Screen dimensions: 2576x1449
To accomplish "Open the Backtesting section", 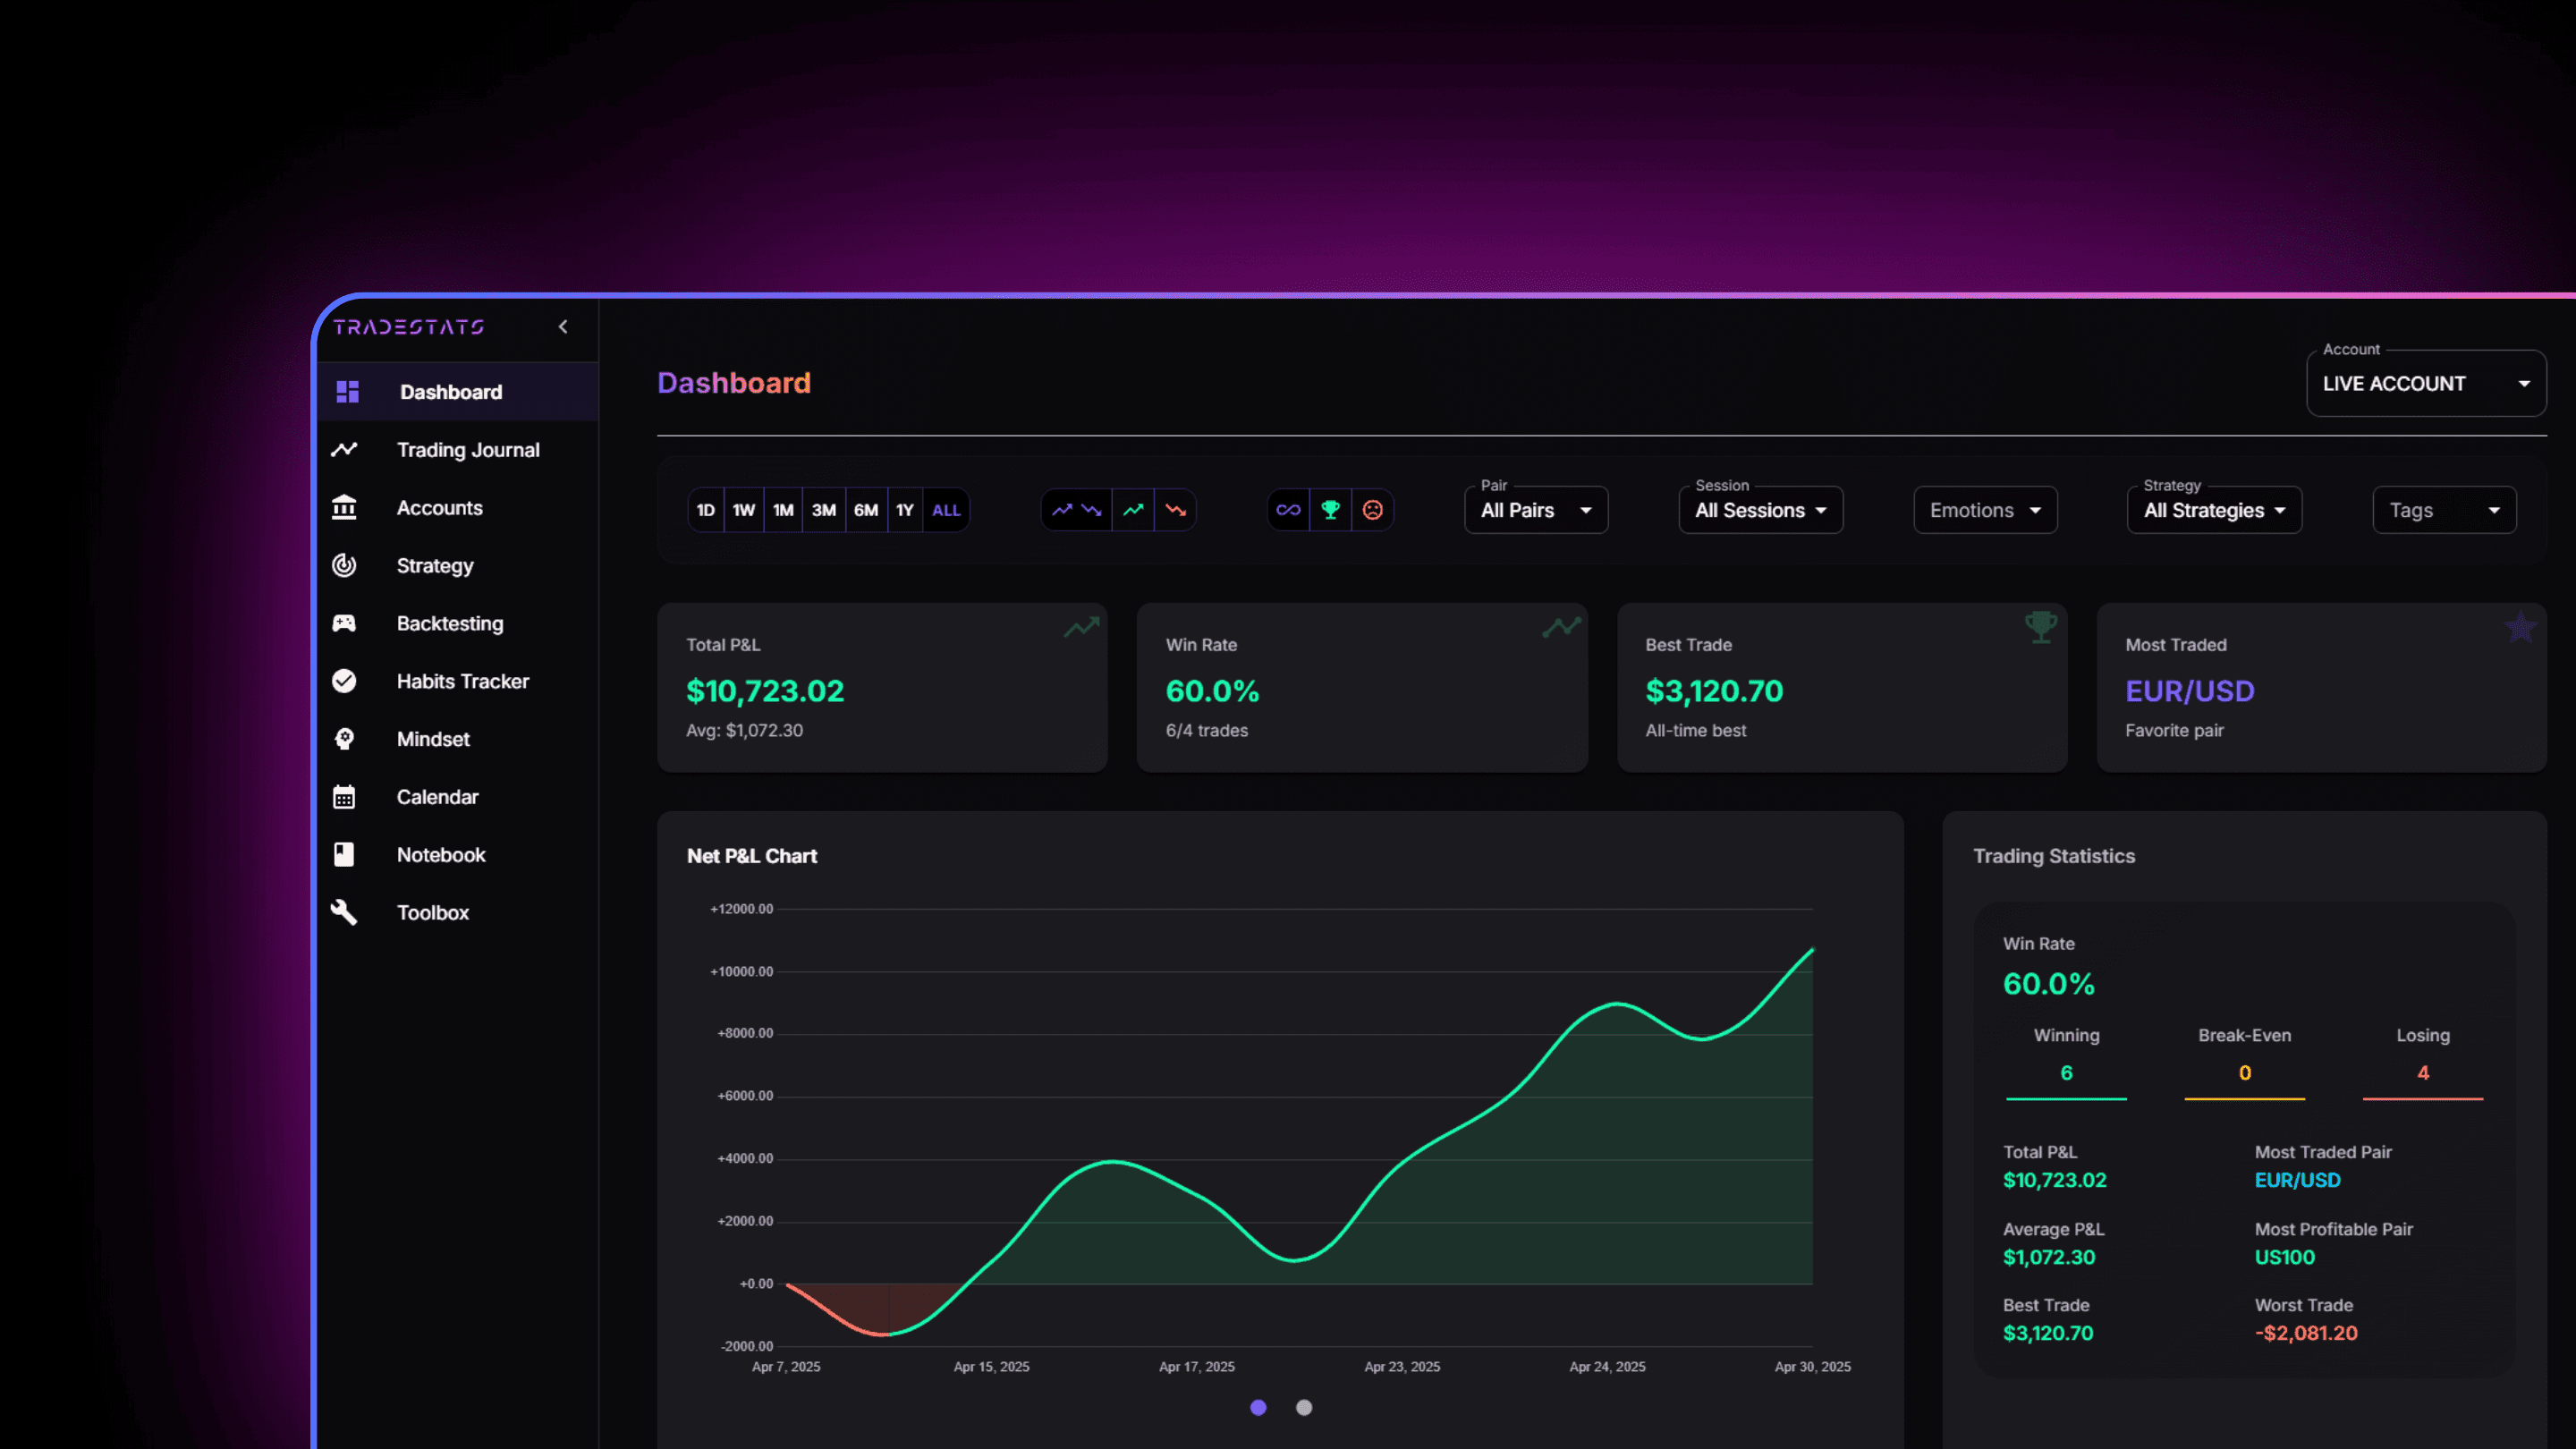I will (459, 624).
